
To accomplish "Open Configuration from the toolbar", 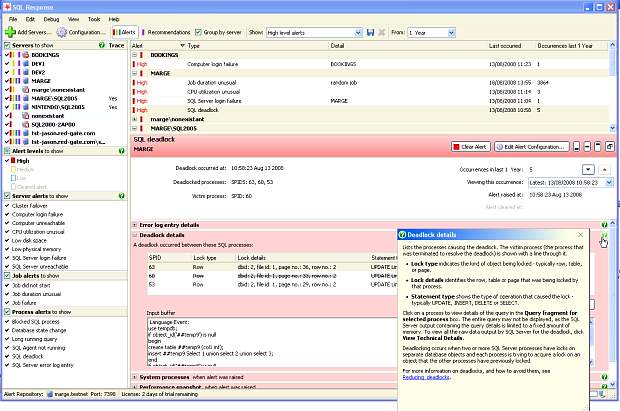I will [x=87, y=32].
